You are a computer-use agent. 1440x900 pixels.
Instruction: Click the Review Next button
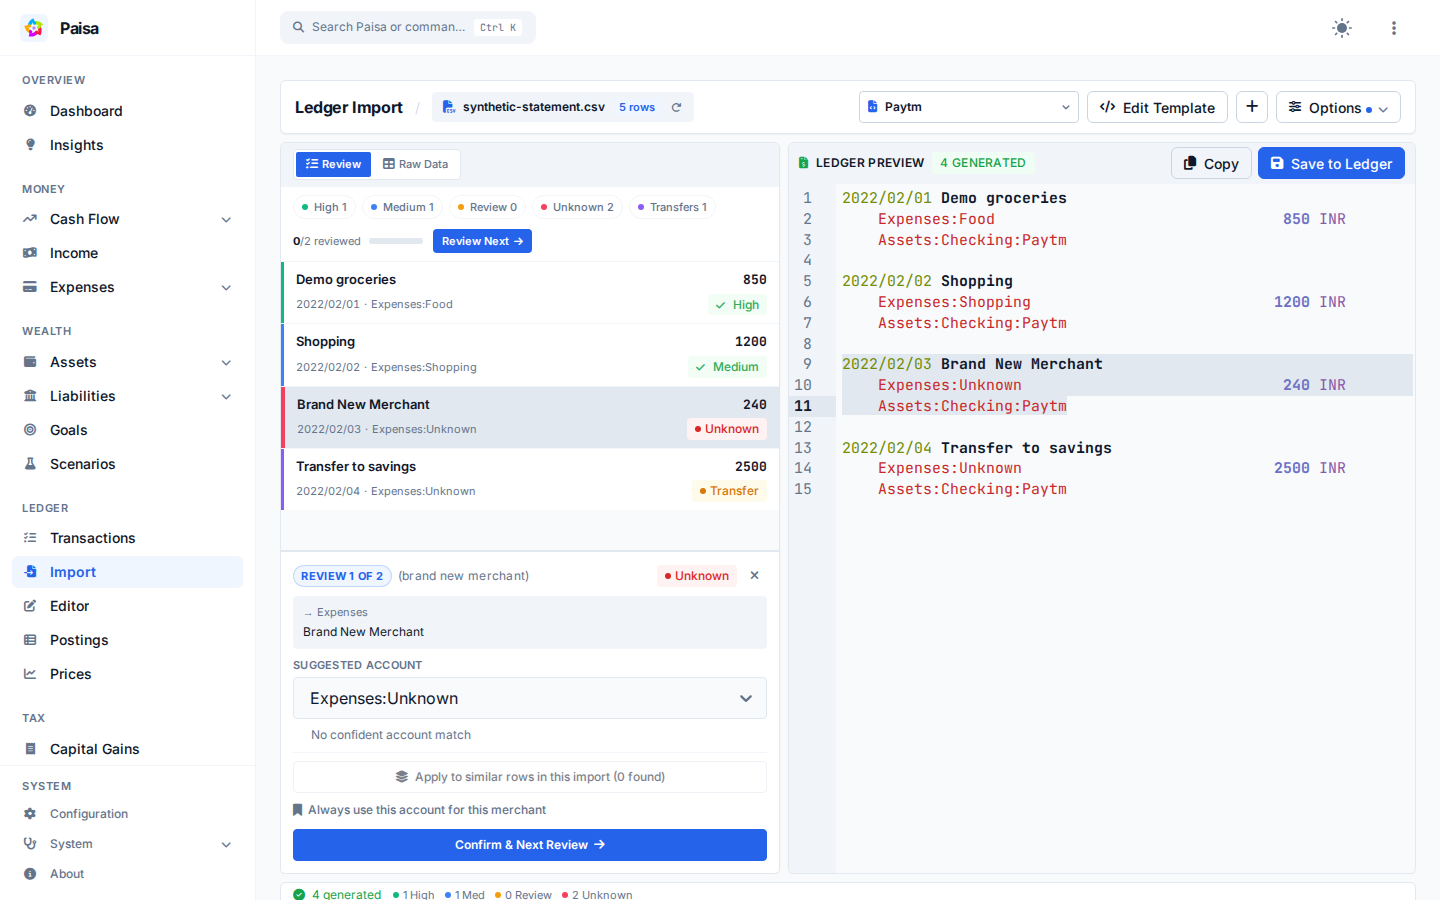[482, 241]
